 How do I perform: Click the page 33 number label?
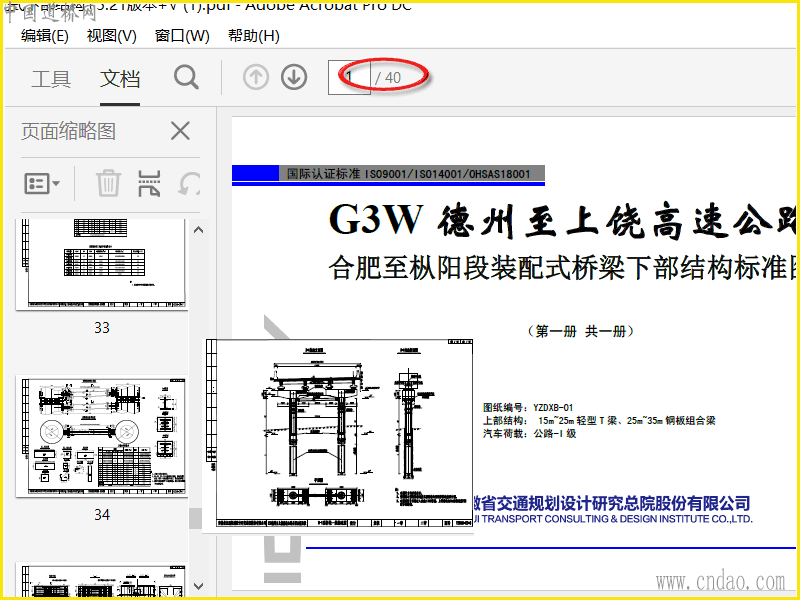(102, 328)
